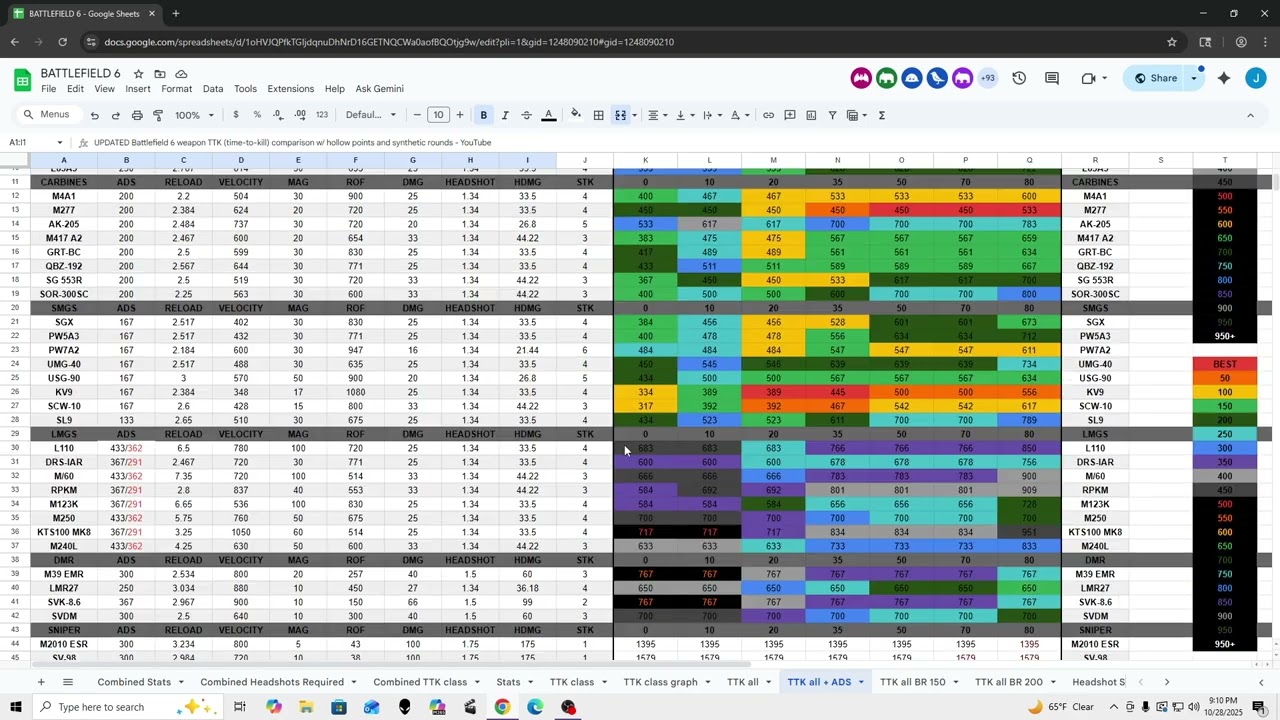Open TTK all + ADS tab menu arrow
Screen dimensions: 1280x720
point(861,682)
